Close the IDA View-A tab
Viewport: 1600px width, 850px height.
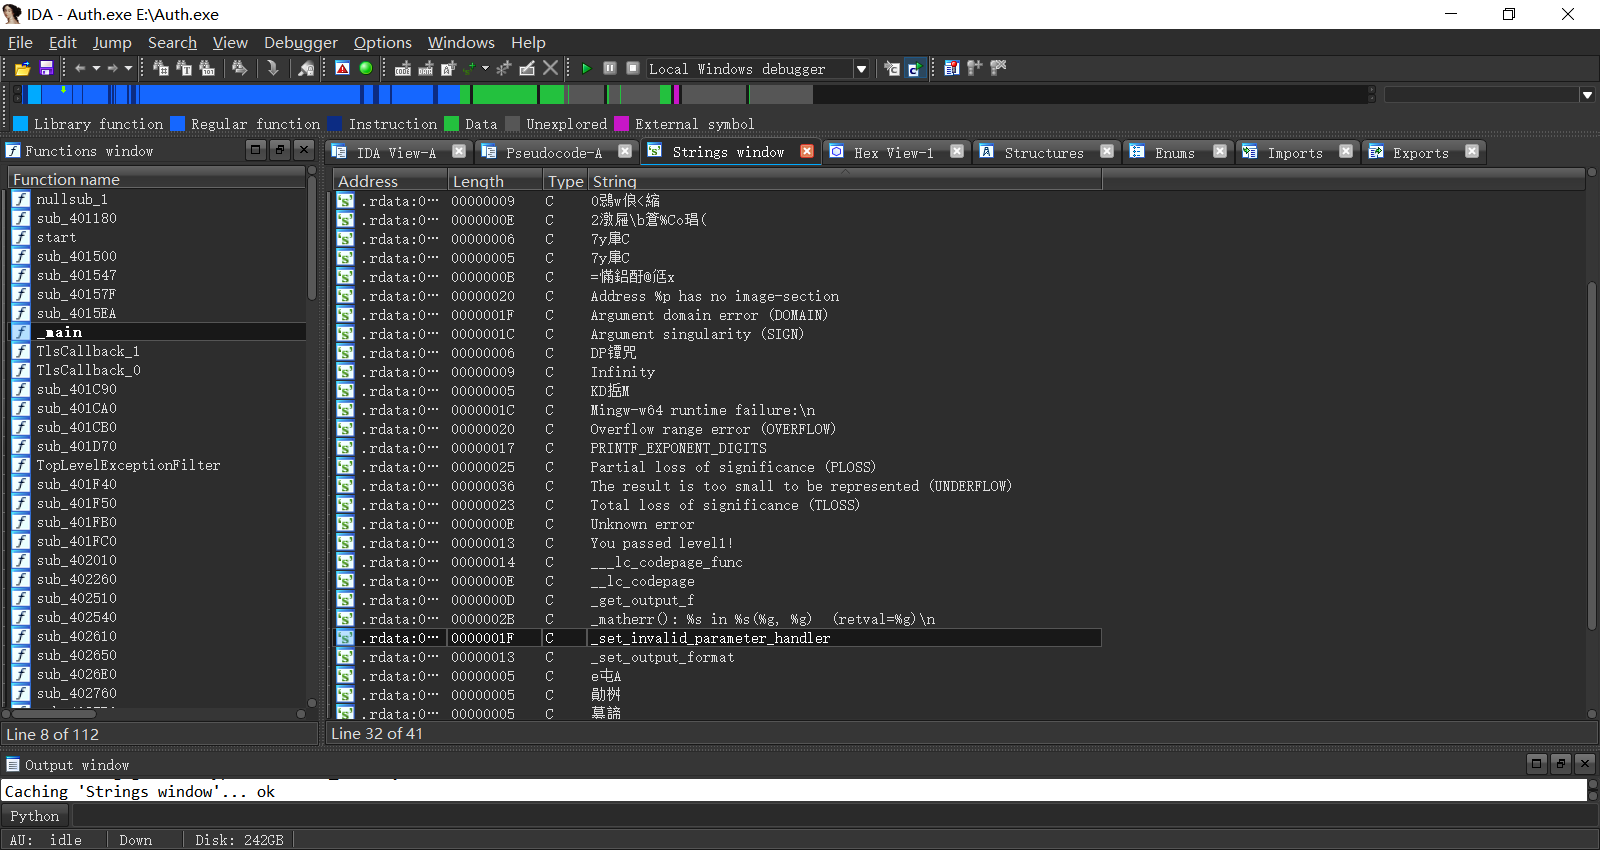[459, 151]
